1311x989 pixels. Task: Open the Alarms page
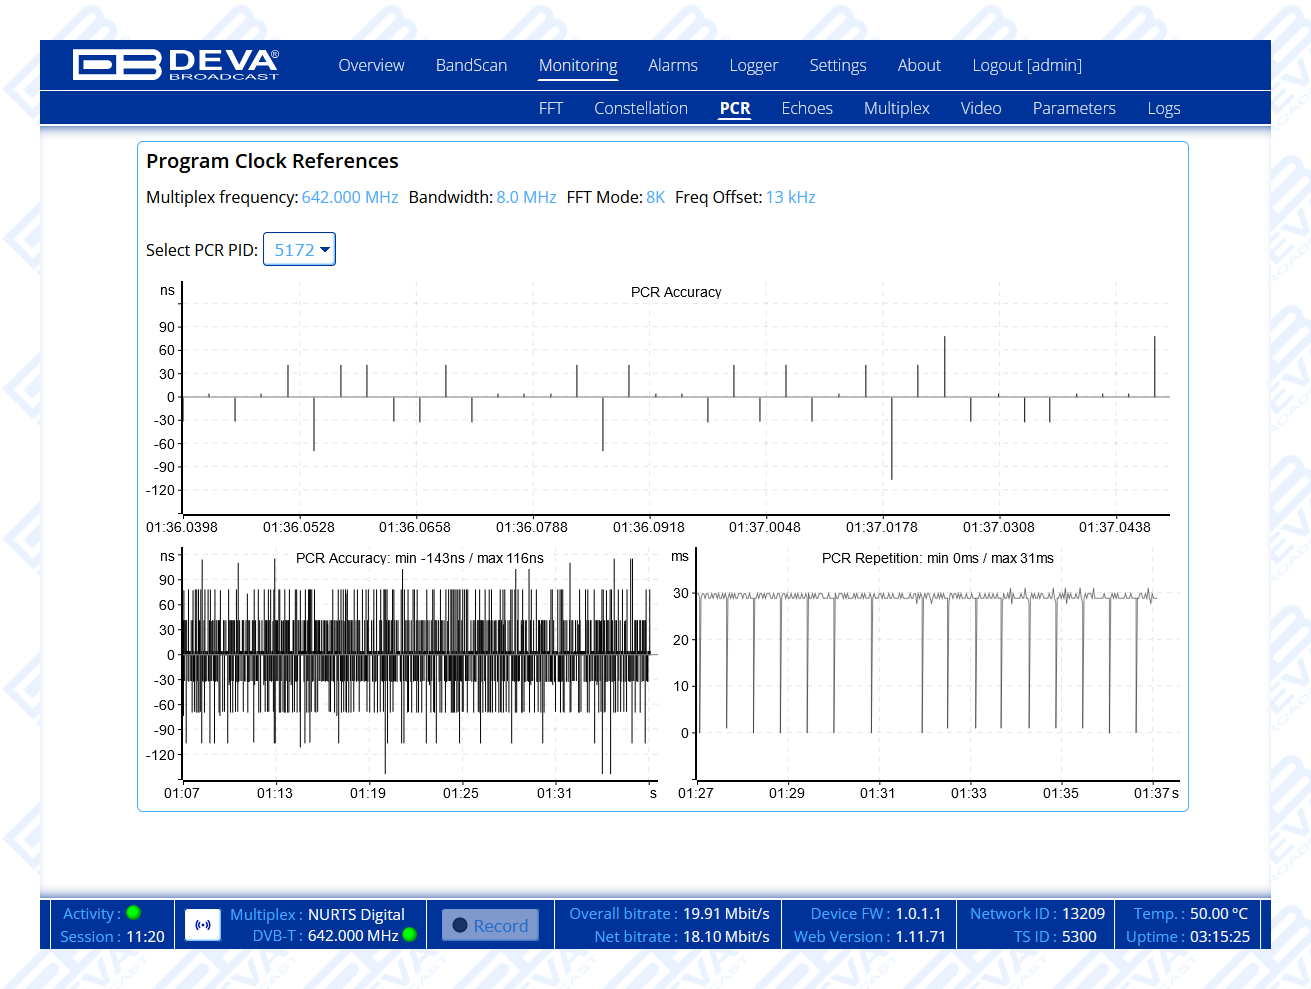(x=672, y=65)
